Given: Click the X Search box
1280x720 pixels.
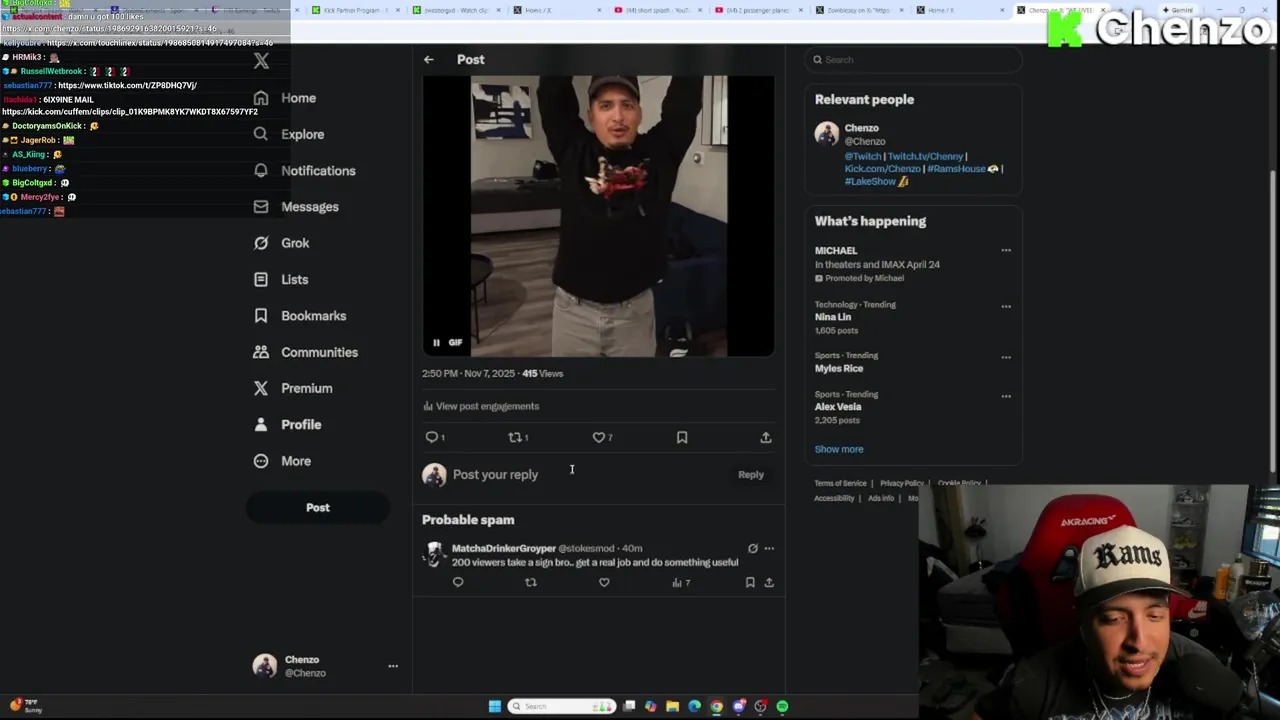Looking at the screenshot, I should click(x=913, y=60).
